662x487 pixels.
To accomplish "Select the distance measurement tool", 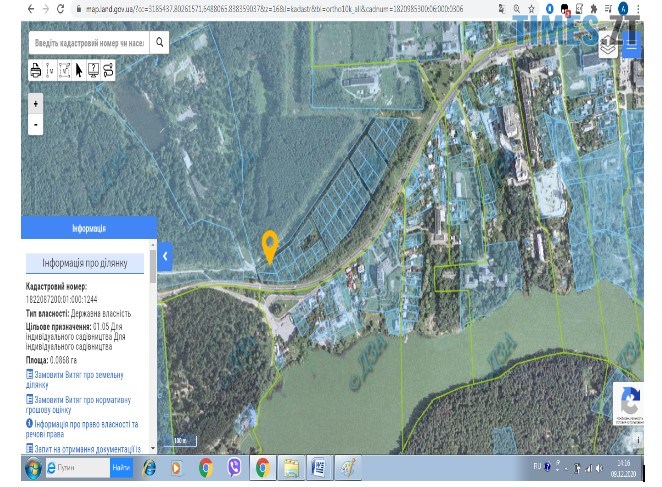I will coord(50,70).
